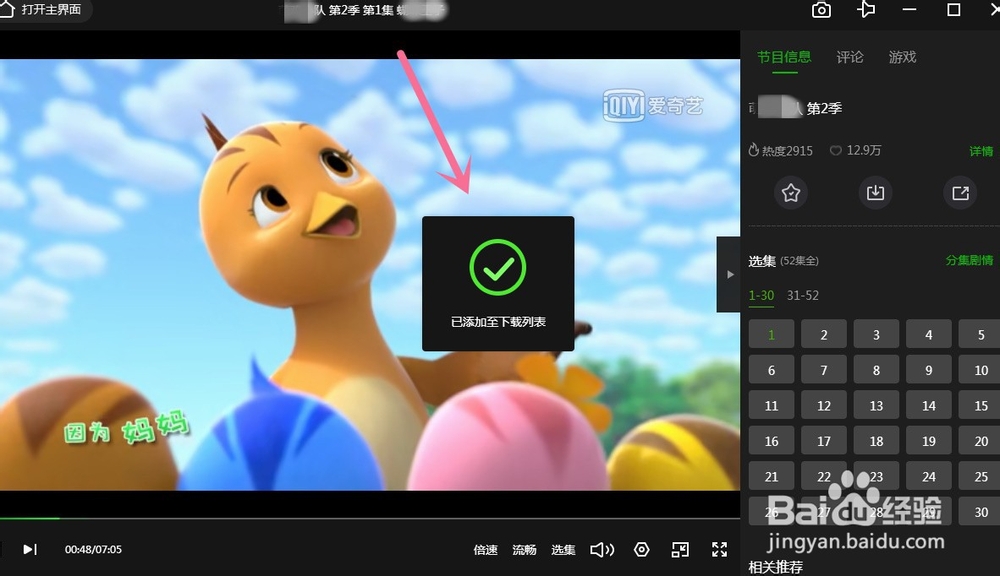Select the 1-30 episode range tab
The width and height of the screenshot is (1000, 576).
(761, 295)
